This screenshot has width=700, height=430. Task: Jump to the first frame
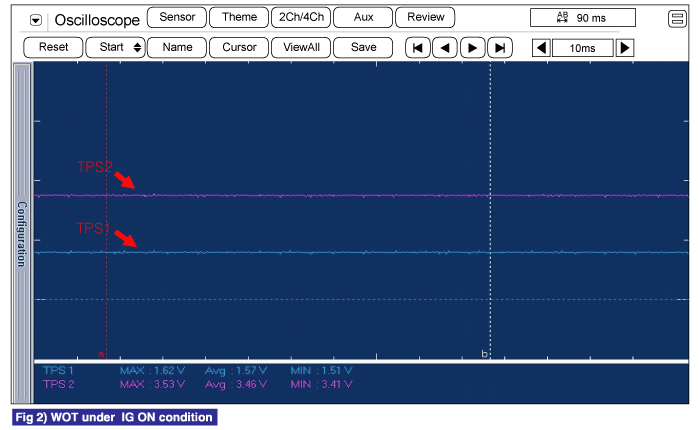click(418, 48)
